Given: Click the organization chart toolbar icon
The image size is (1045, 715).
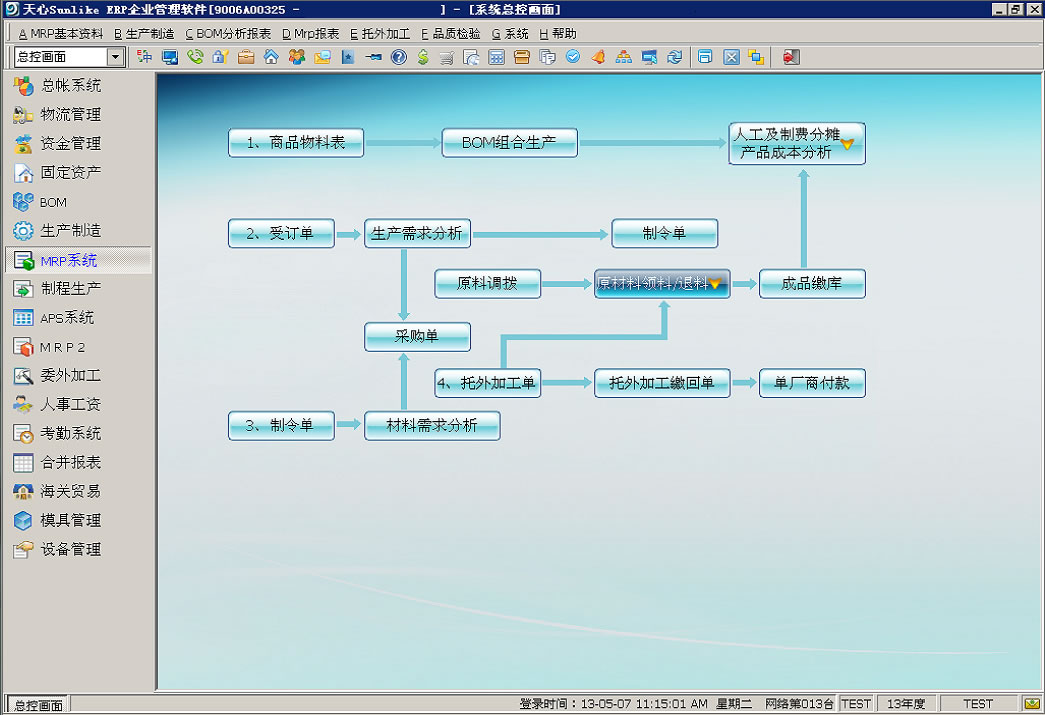Looking at the screenshot, I should click(623, 57).
